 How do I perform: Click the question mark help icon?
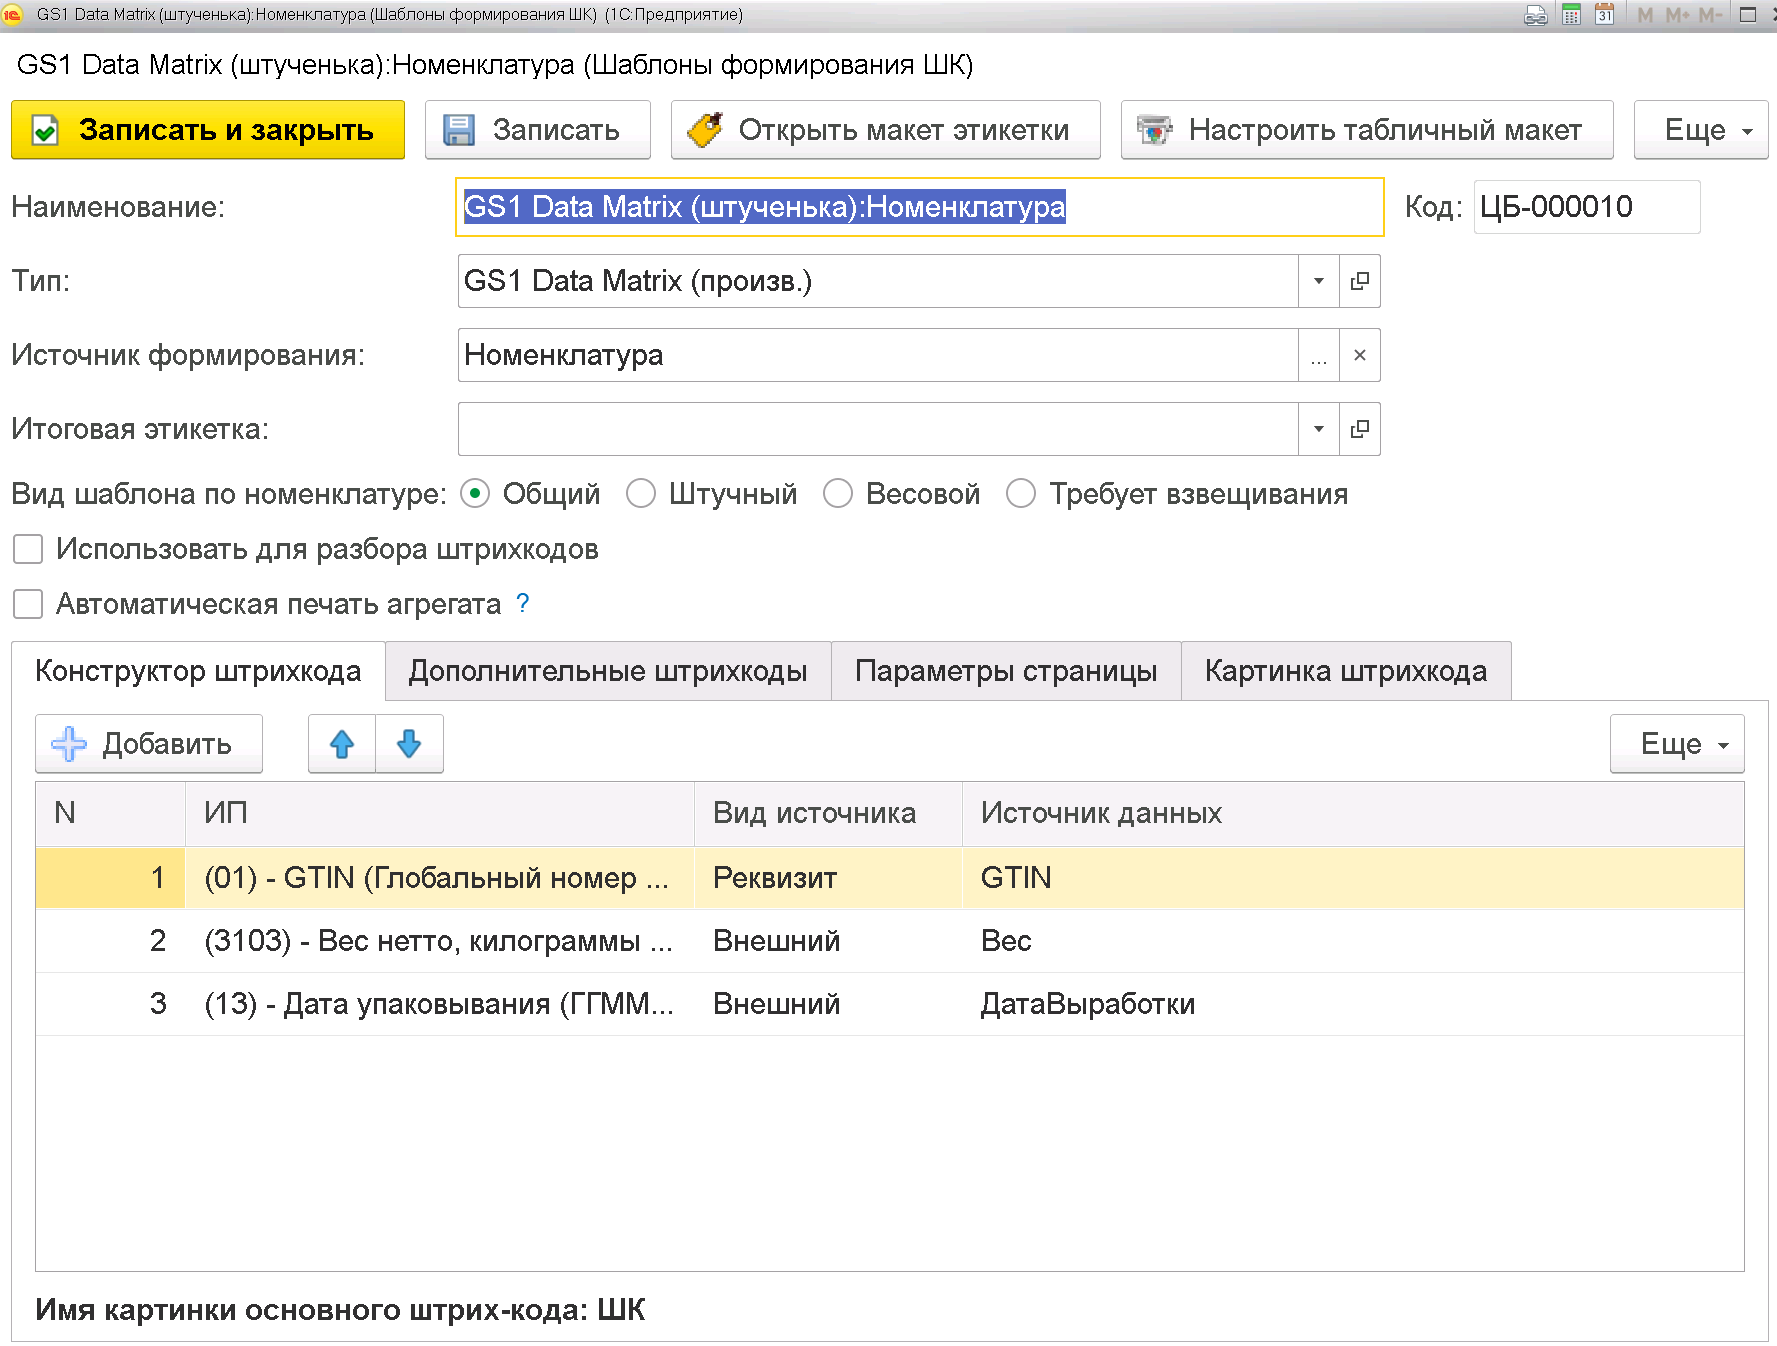[x=522, y=603]
